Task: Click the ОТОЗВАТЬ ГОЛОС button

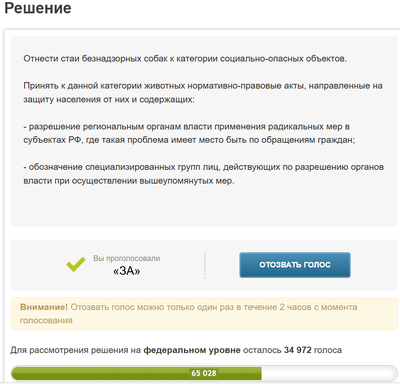Action: 295,265
